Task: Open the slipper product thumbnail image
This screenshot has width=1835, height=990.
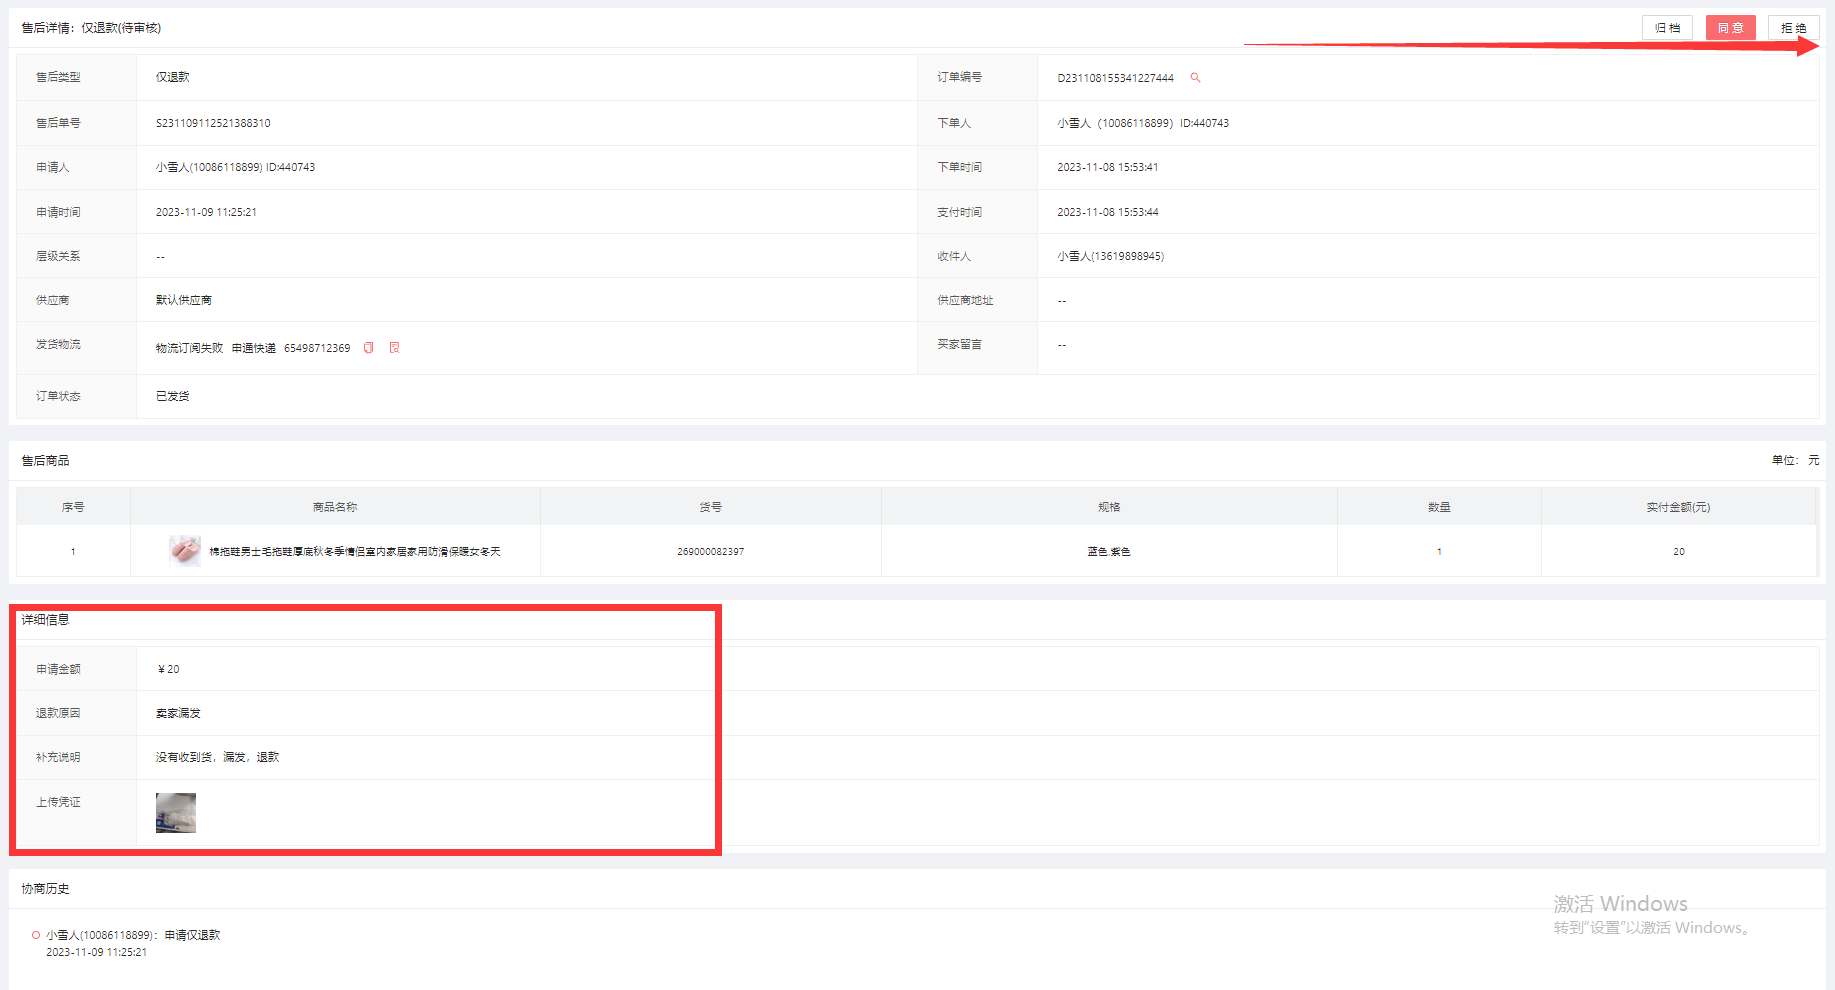Action: pos(185,551)
